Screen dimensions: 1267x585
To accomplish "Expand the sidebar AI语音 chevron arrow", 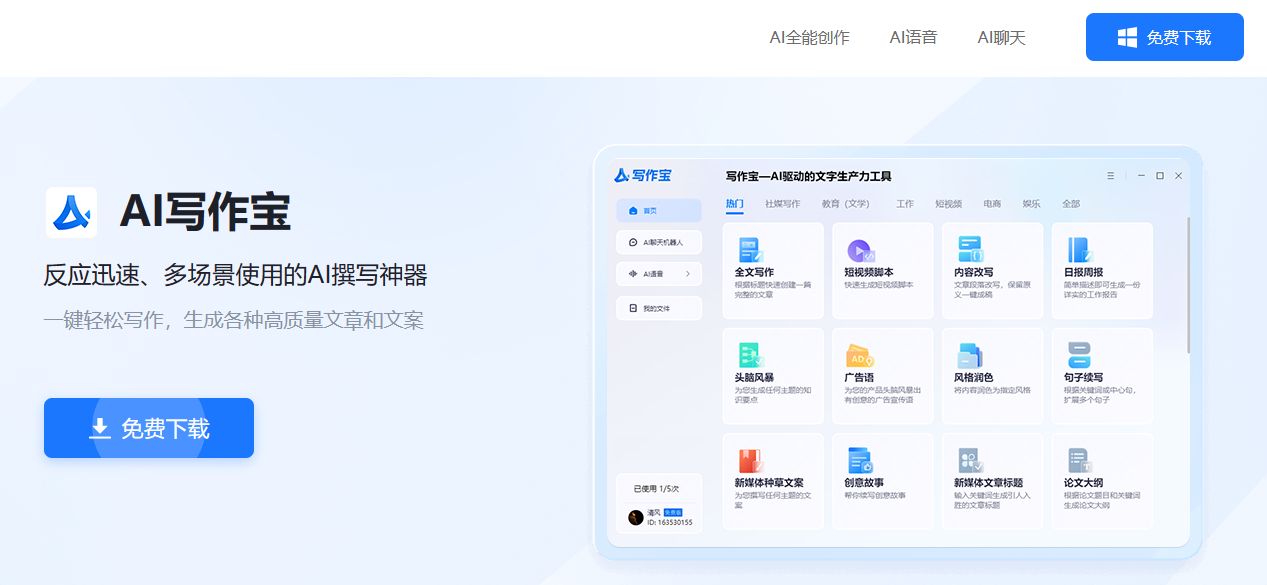I will click(x=687, y=274).
